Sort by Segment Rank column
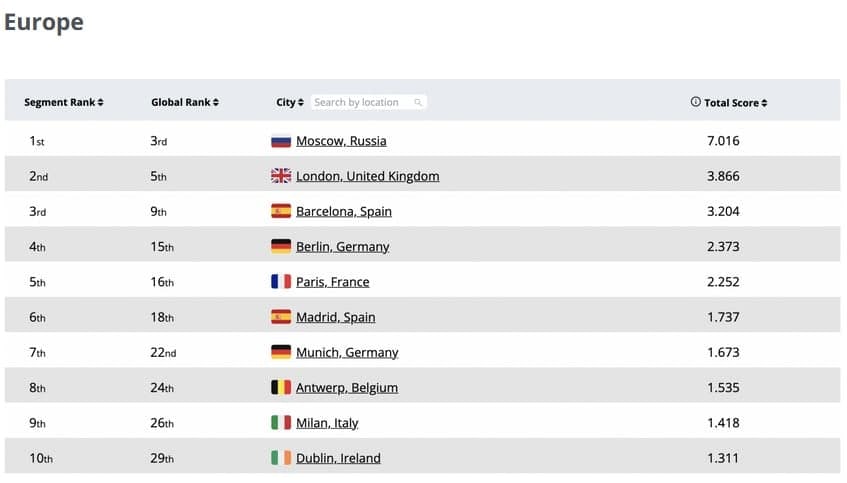The image size is (847, 483). pyautogui.click(x=64, y=102)
